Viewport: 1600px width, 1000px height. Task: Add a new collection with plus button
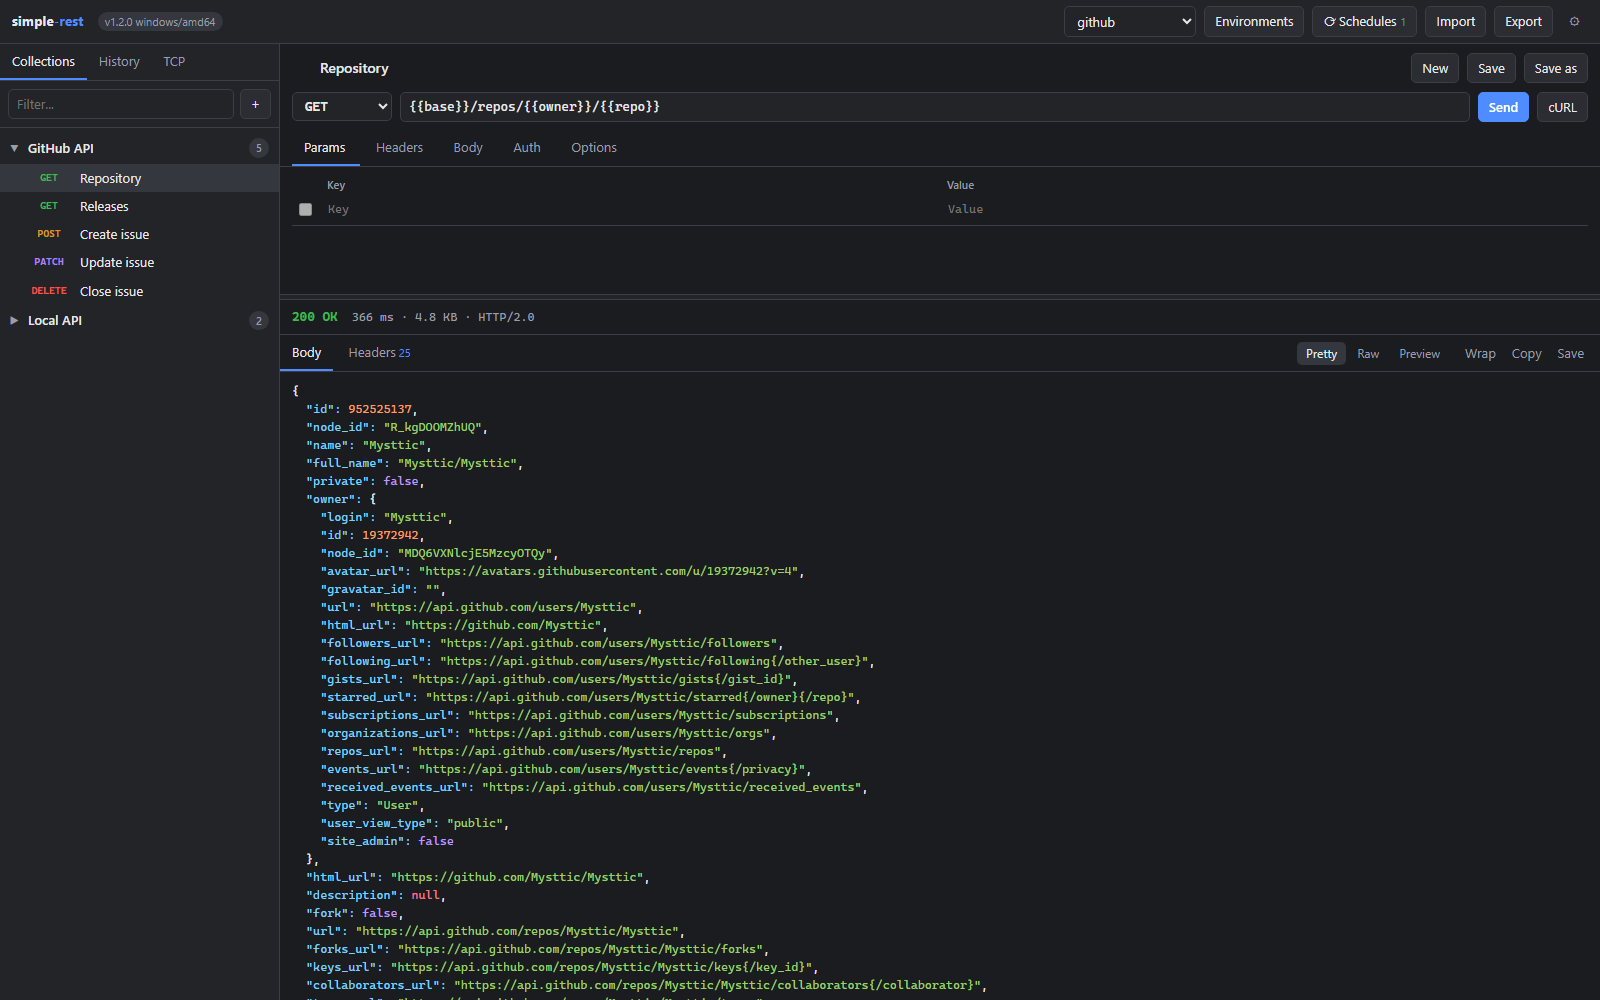pyautogui.click(x=255, y=104)
